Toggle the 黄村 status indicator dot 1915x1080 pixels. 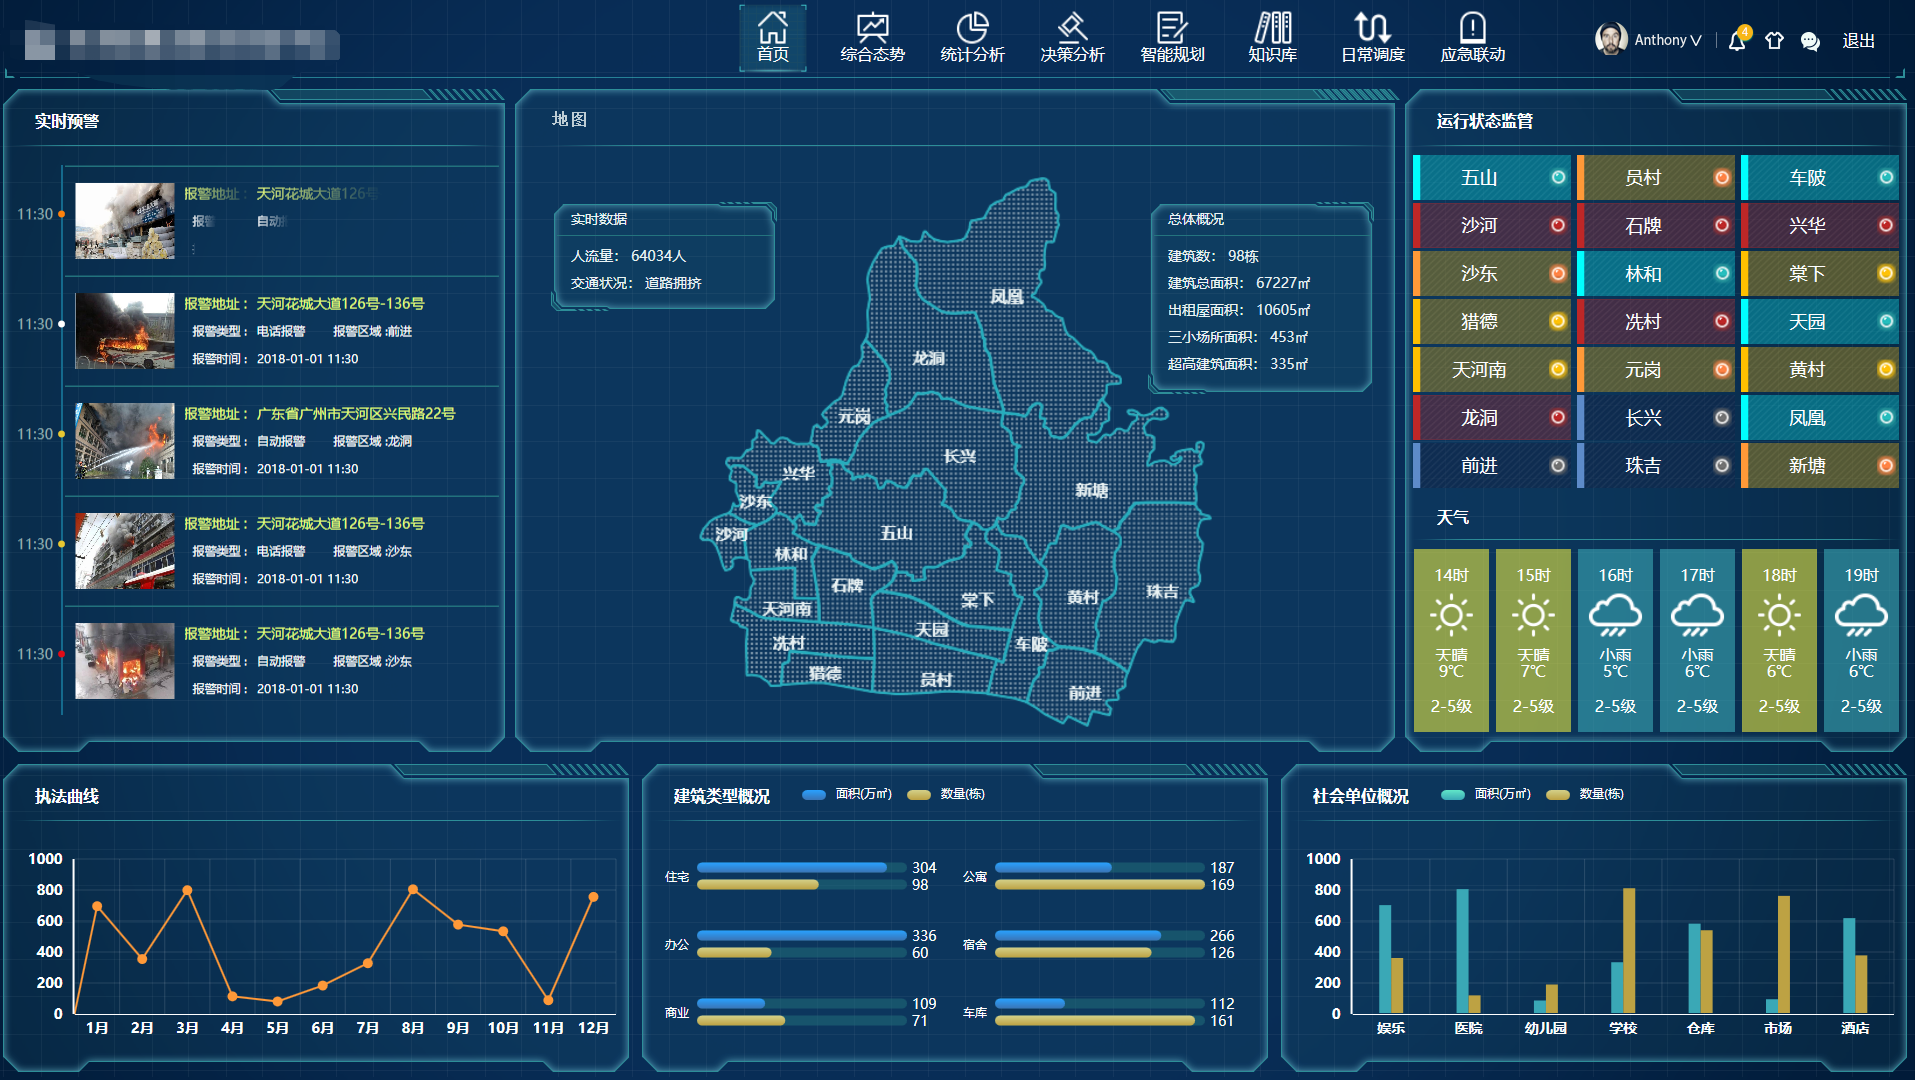point(1886,369)
